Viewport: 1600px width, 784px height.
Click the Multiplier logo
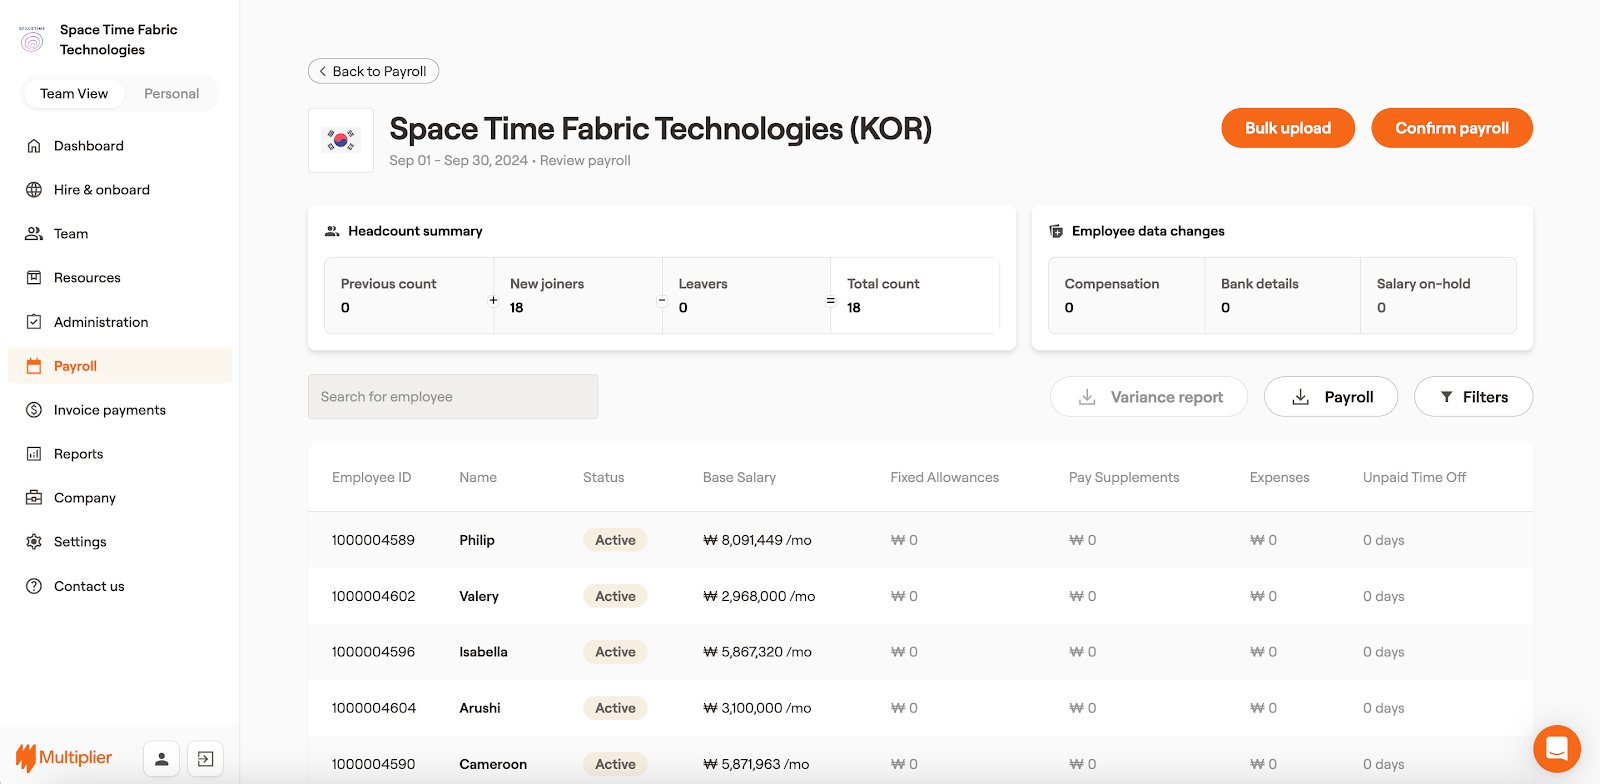click(x=64, y=758)
